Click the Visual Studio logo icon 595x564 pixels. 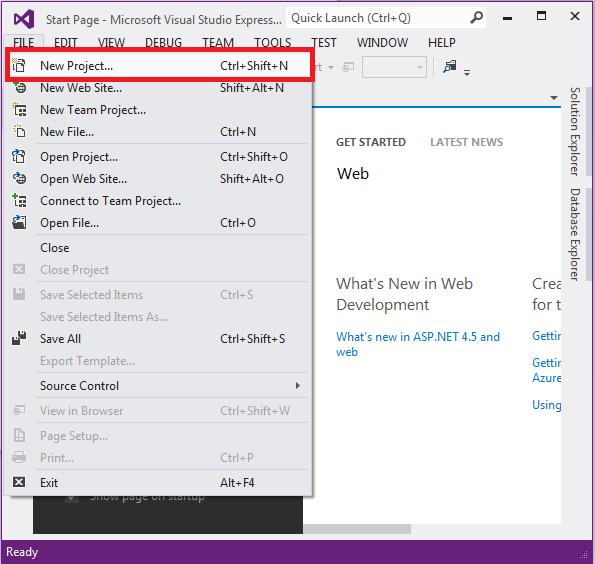24,19
